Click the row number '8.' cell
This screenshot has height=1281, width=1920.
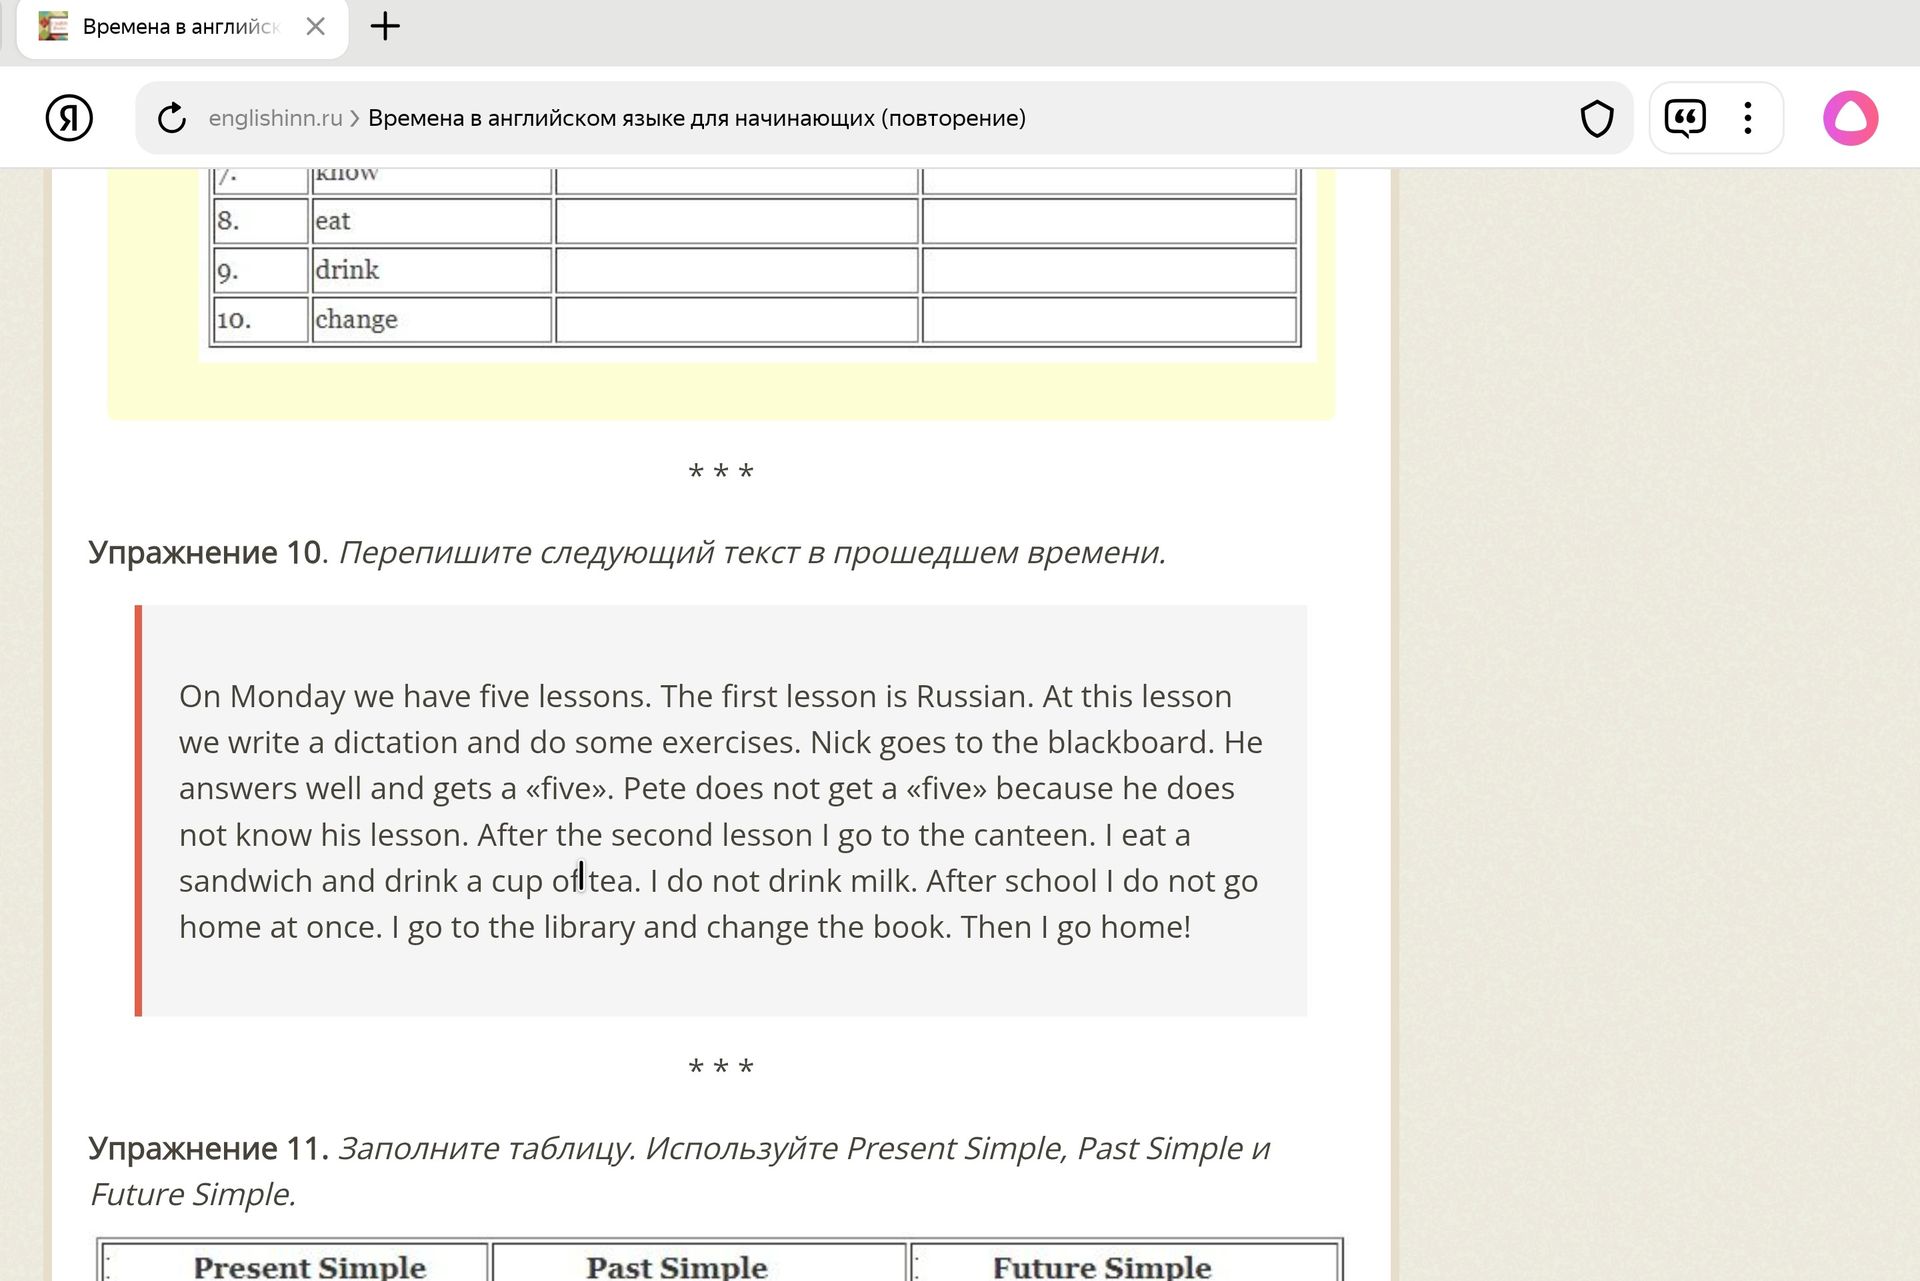[x=260, y=221]
